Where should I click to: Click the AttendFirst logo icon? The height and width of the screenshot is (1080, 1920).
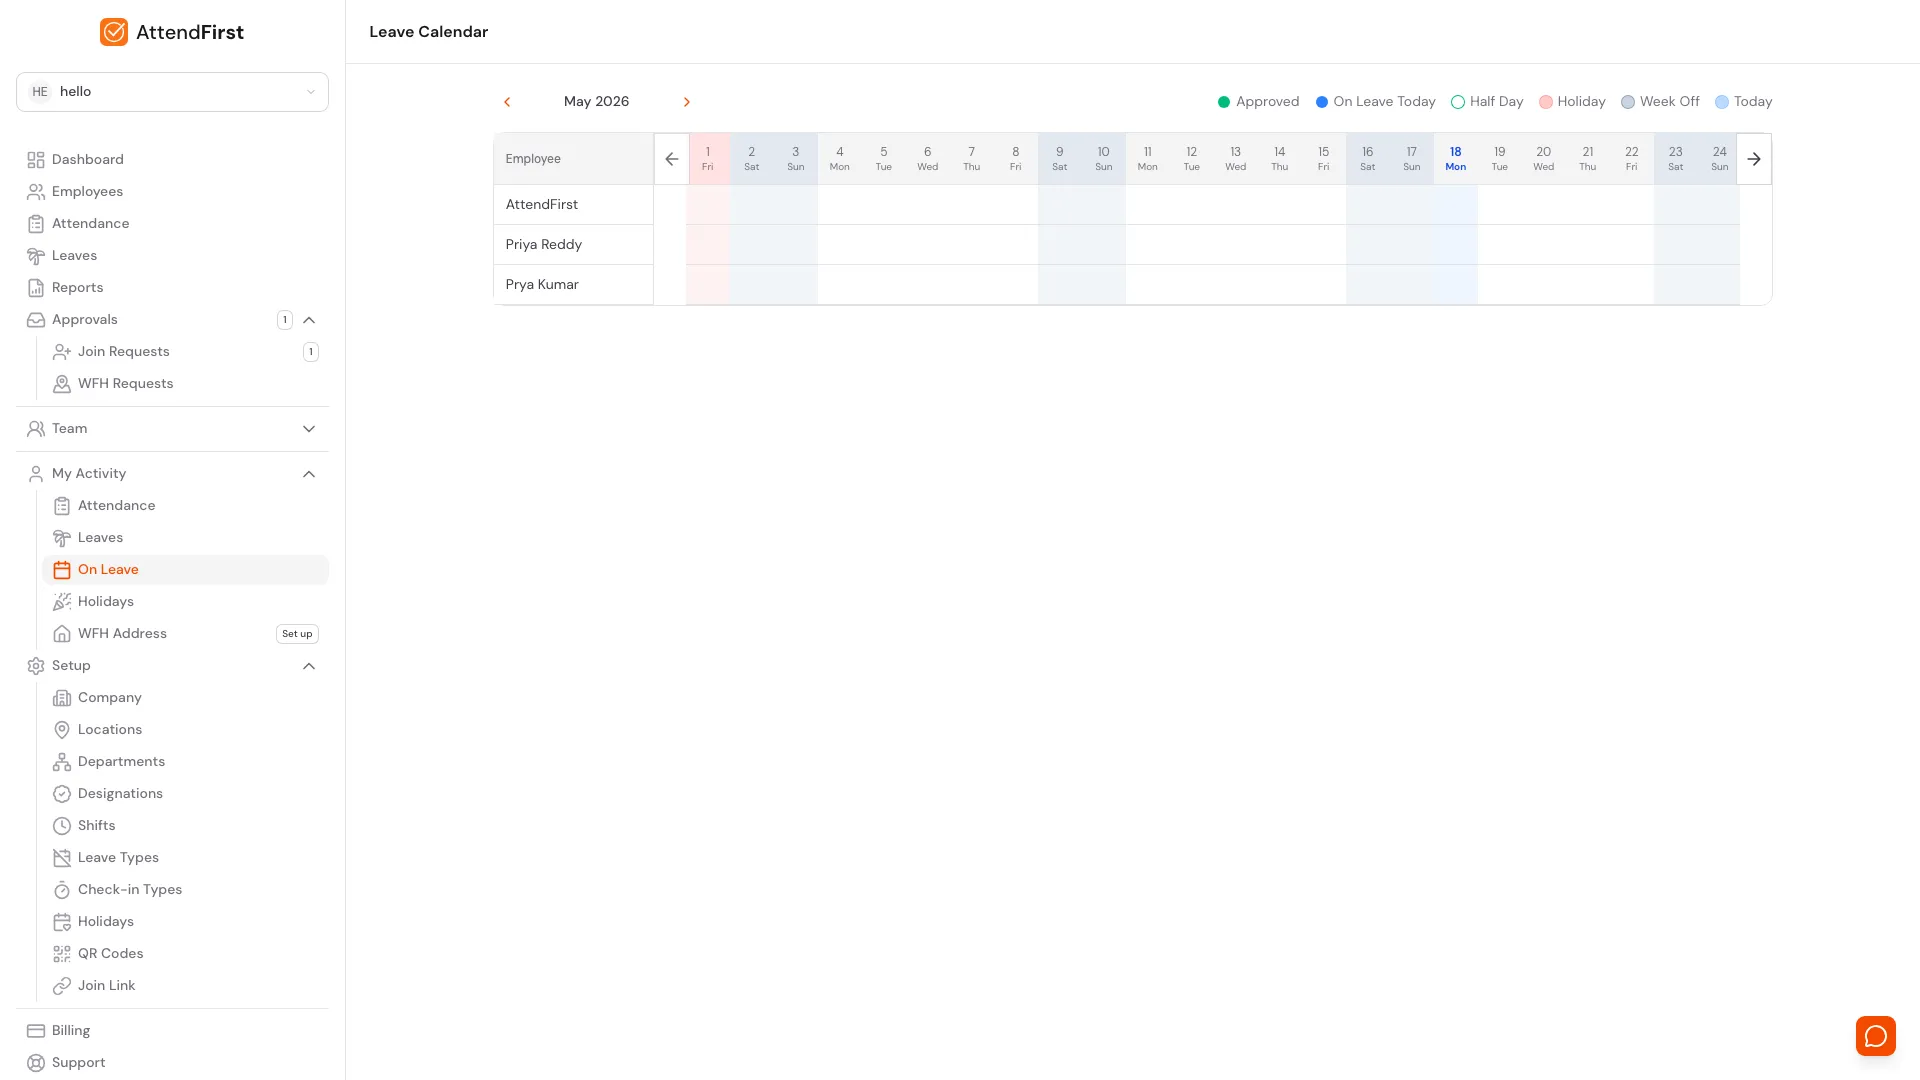[114, 32]
